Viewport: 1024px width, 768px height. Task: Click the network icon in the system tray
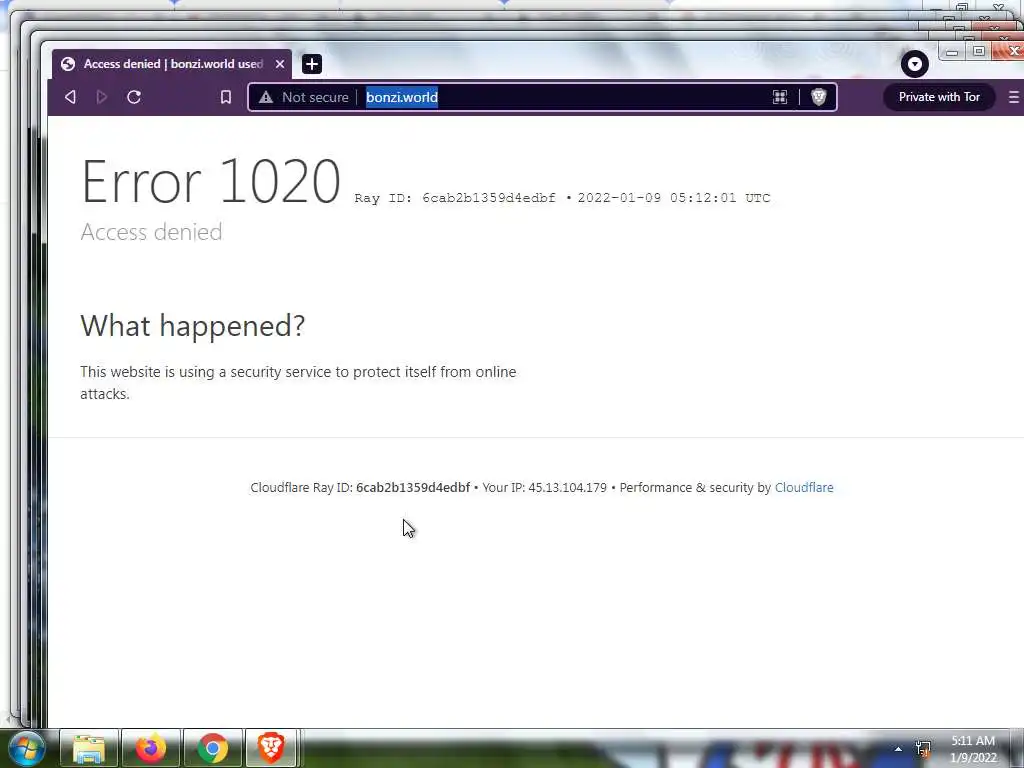(x=923, y=748)
